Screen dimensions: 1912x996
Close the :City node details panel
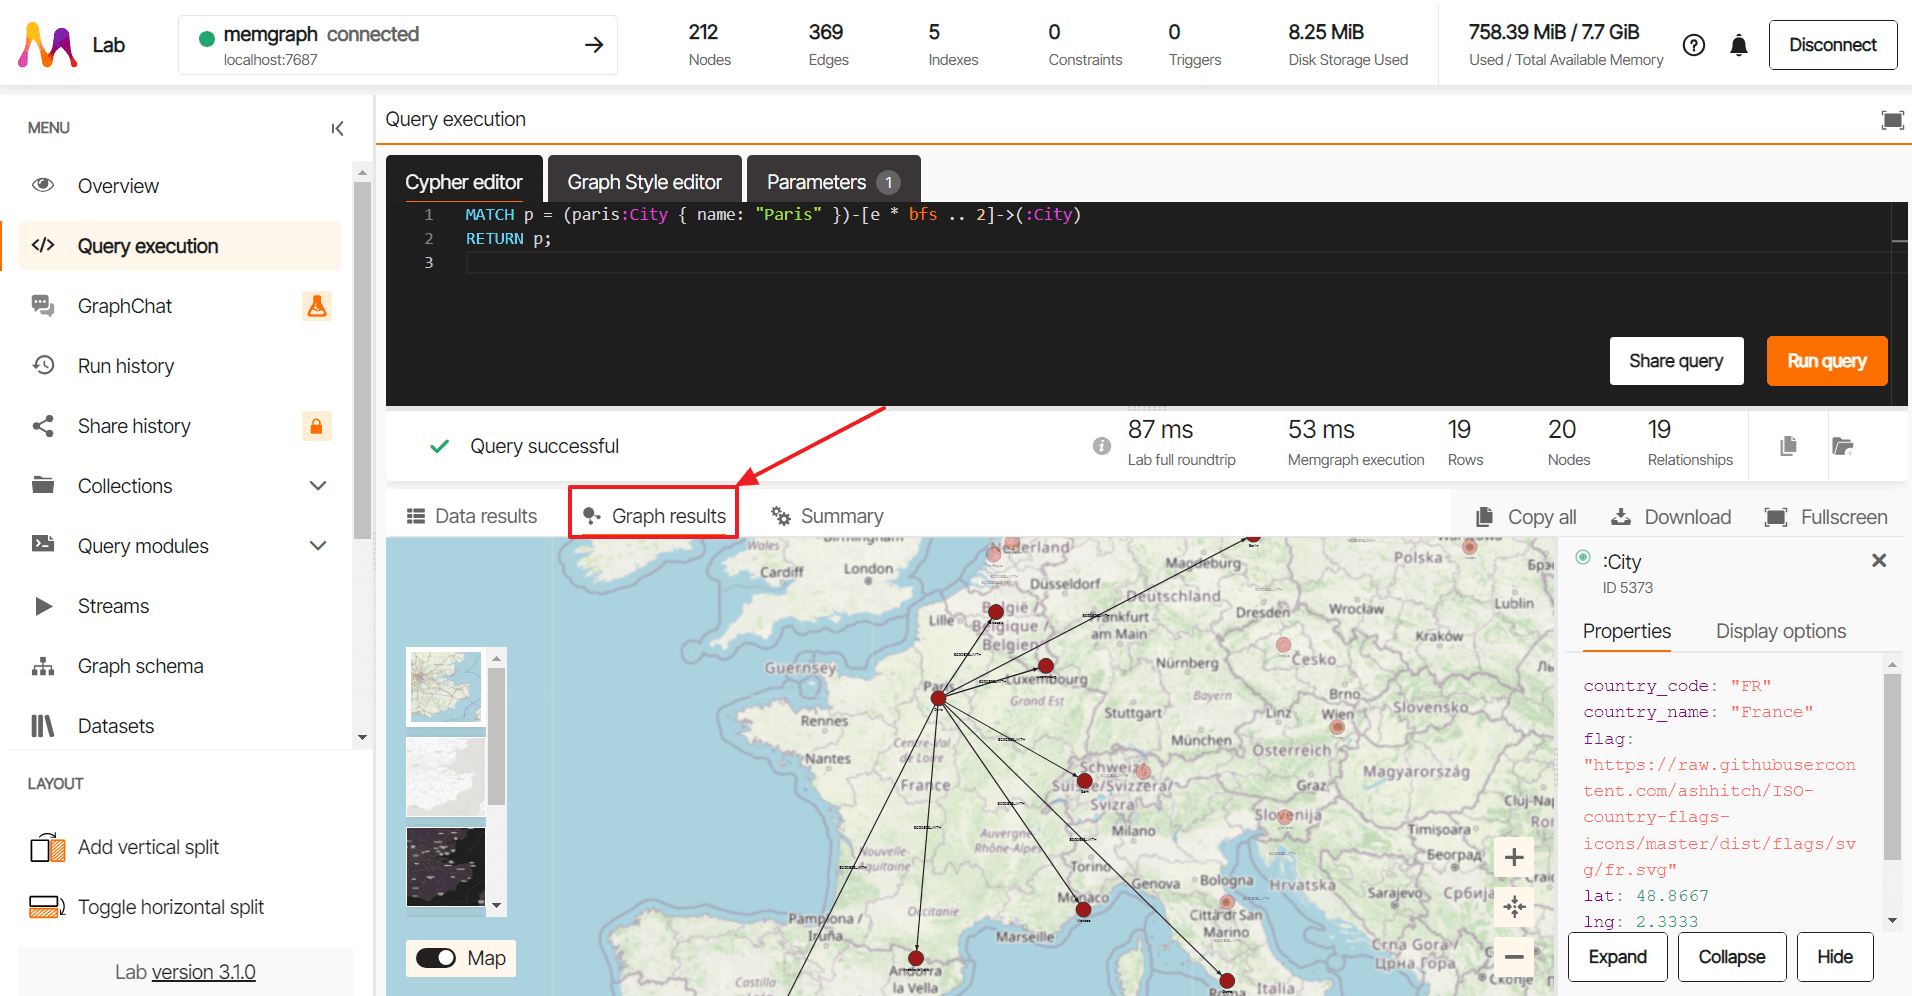click(1879, 561)
